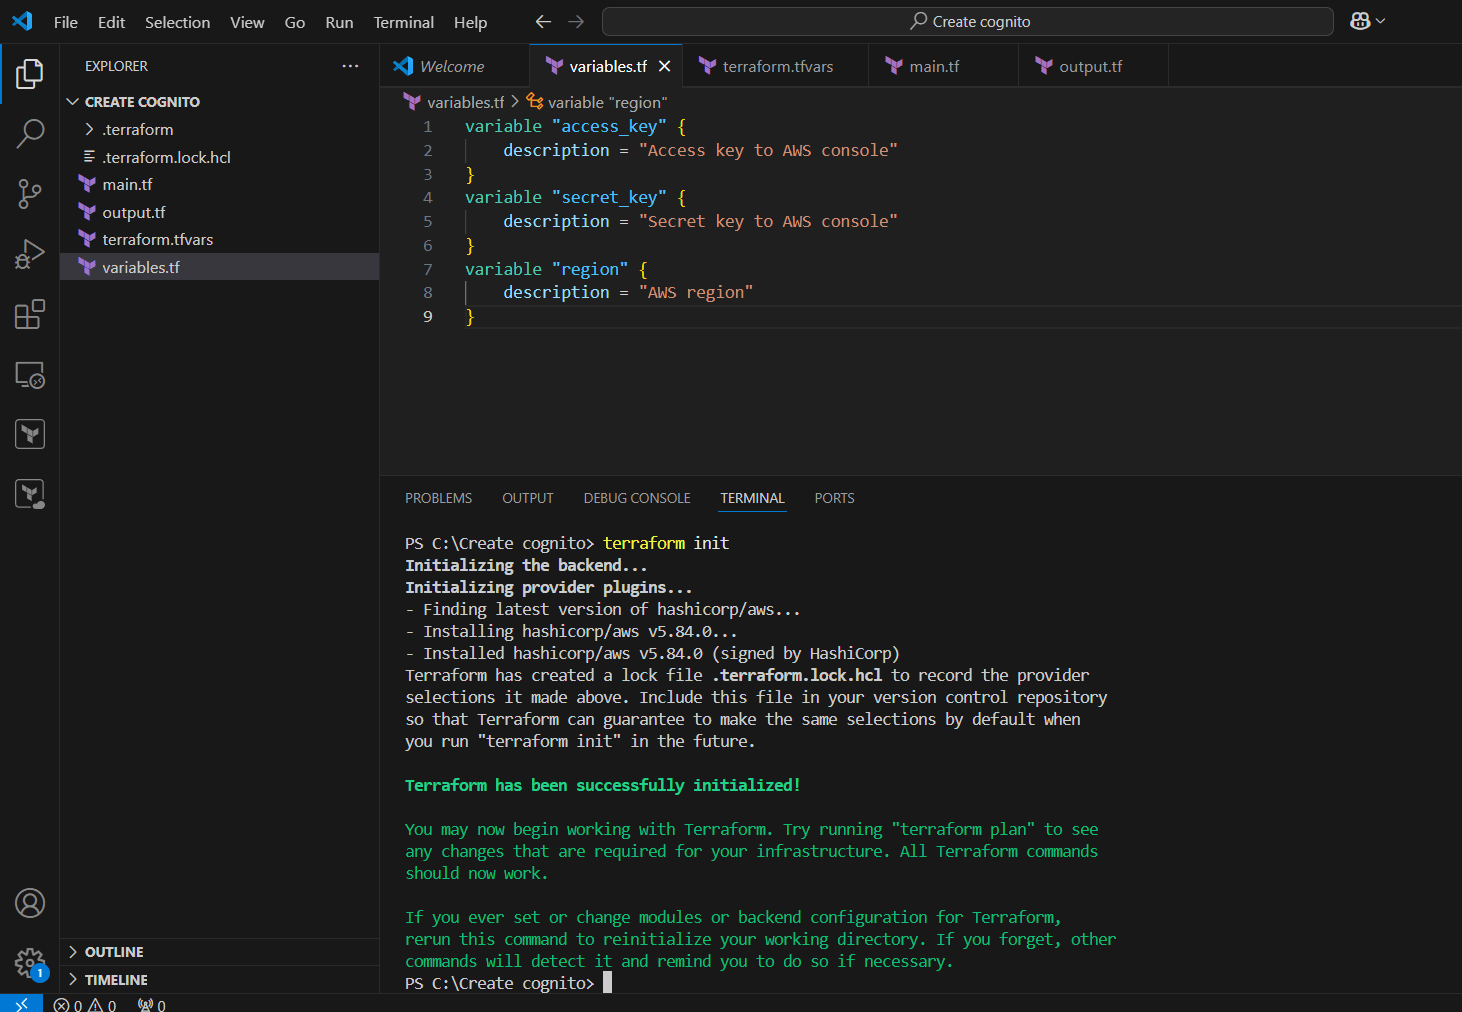This screenshot has width=1462, height=1012.
Task: Open the HCP Terraform cloud view icon
Action: coord(30,494)
